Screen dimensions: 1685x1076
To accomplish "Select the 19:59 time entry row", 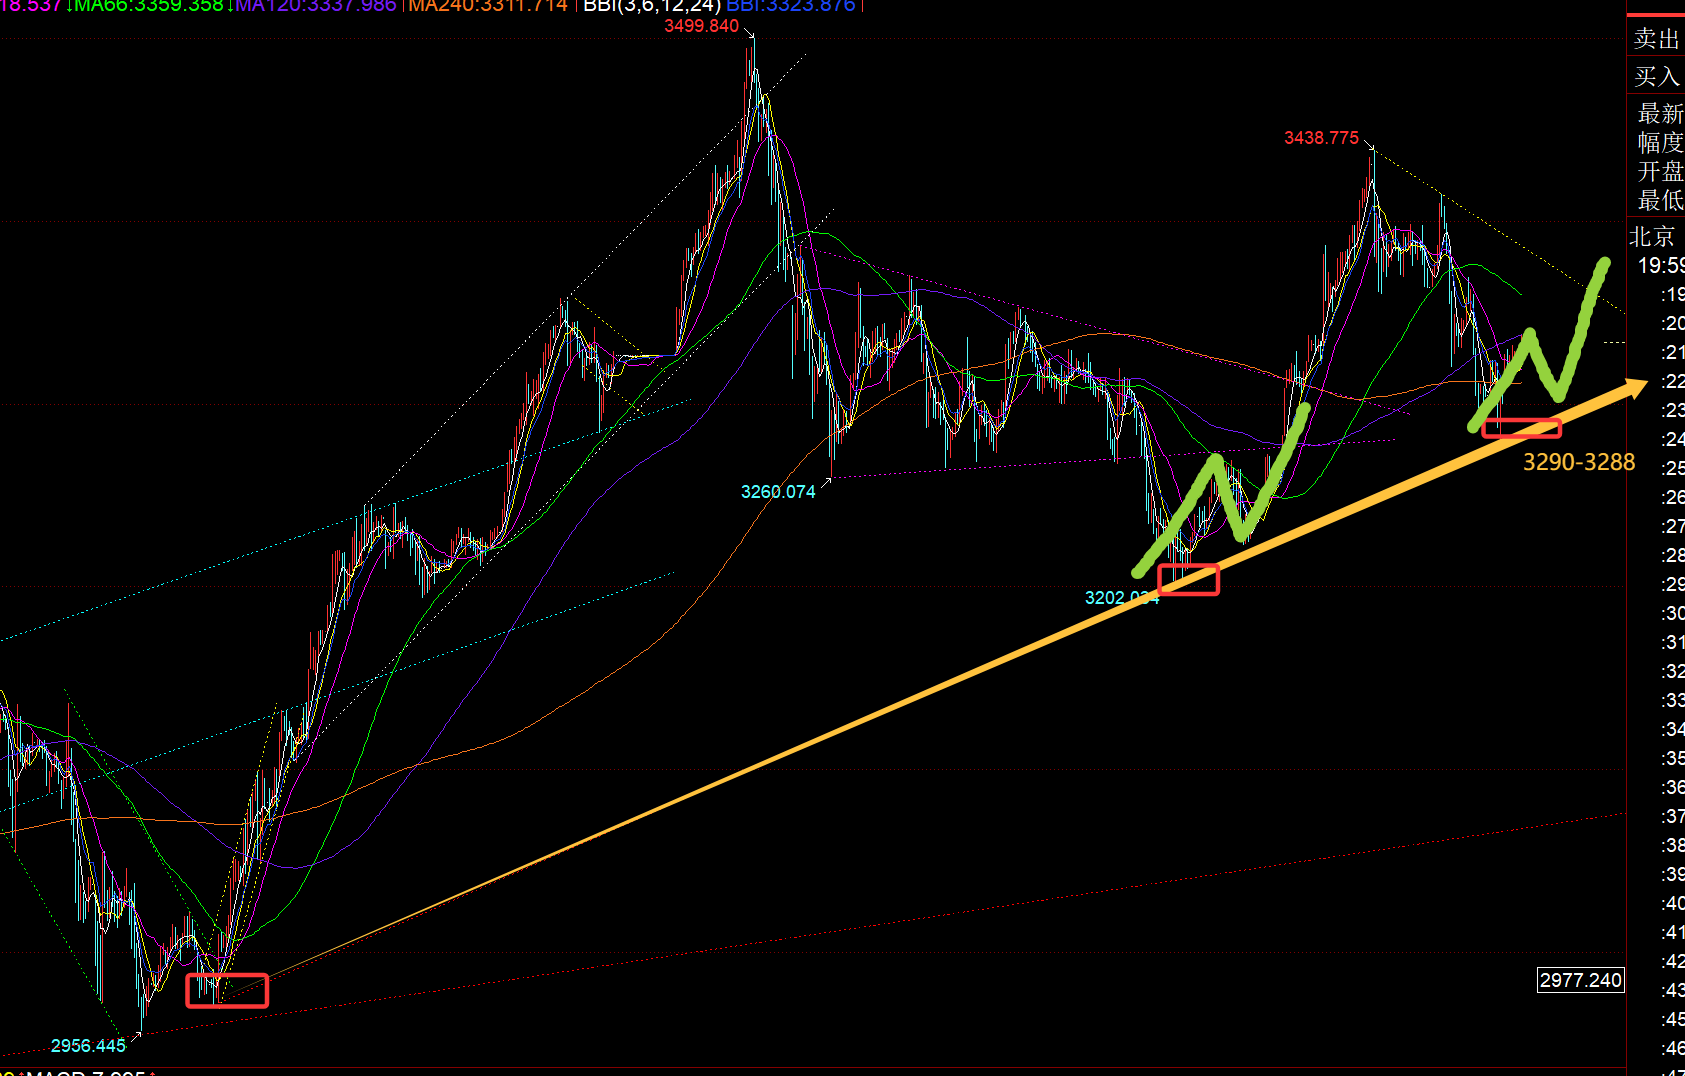I will (1660, 265).
